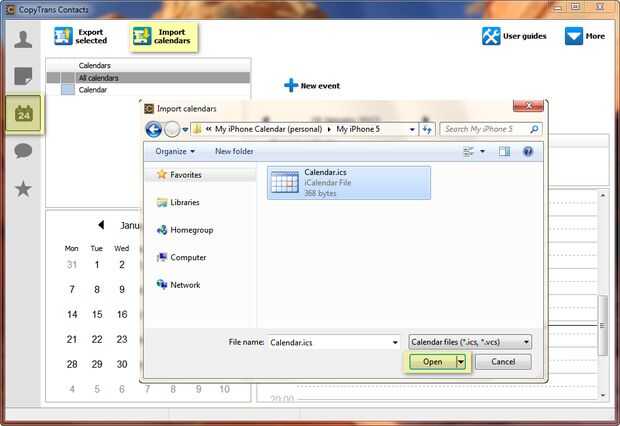This screenshot has width=620, height=426.
Task: Click scroll up arrow of schedule scrollbar
Action: click(x=603, y=195)
